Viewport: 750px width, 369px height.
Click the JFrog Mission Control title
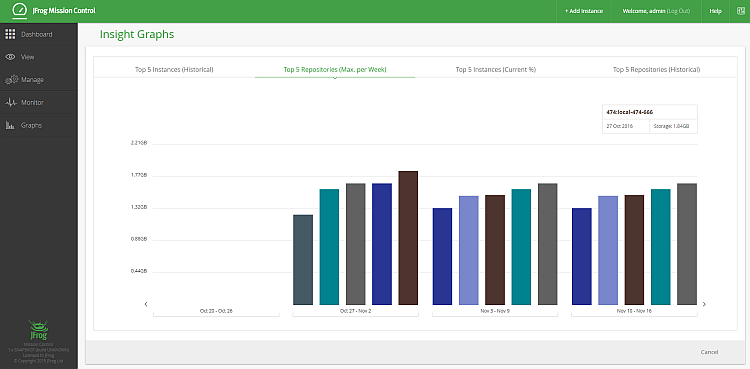(x=64, y=11)
